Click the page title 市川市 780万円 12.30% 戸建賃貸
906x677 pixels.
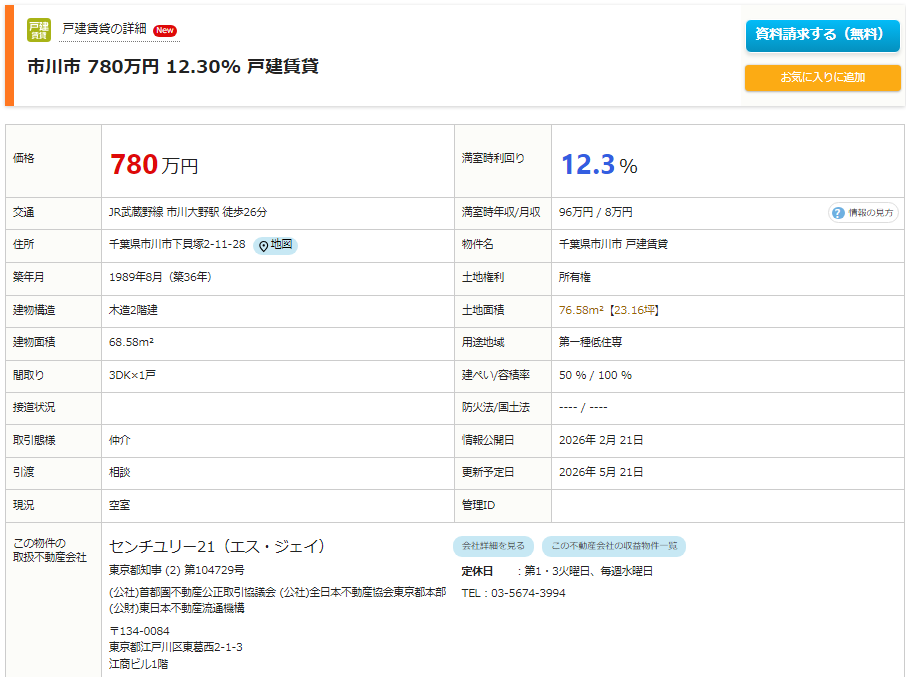point(172,66)
